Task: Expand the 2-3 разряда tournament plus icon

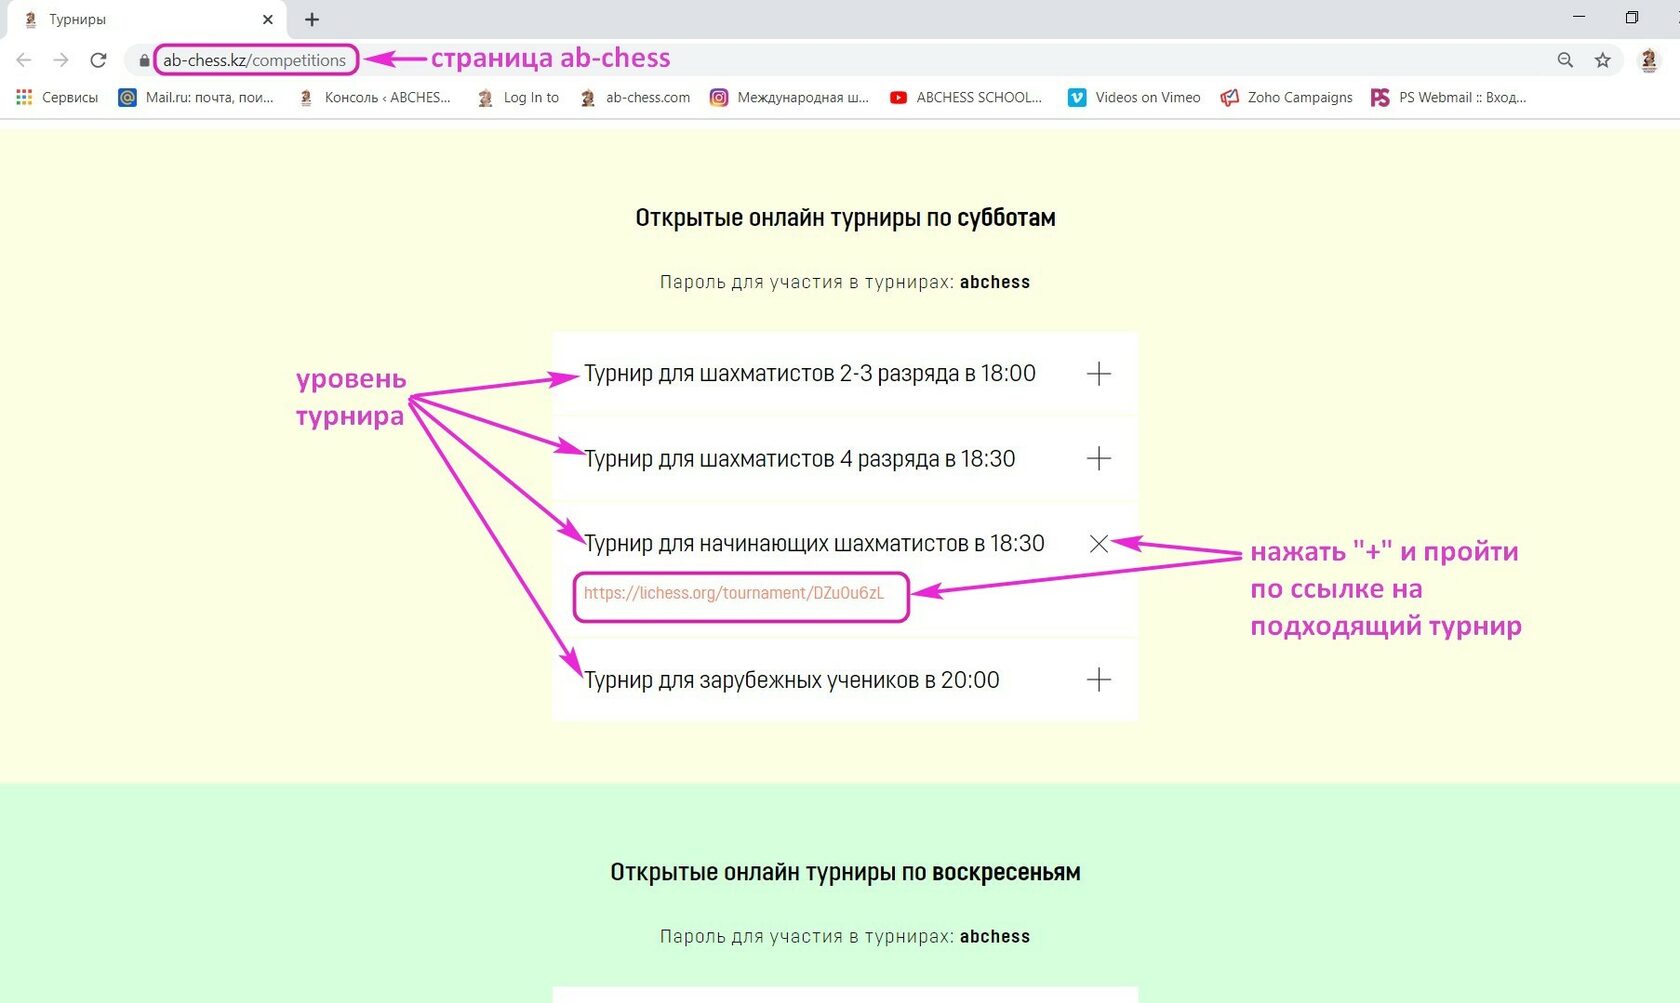Action: 1098,374
